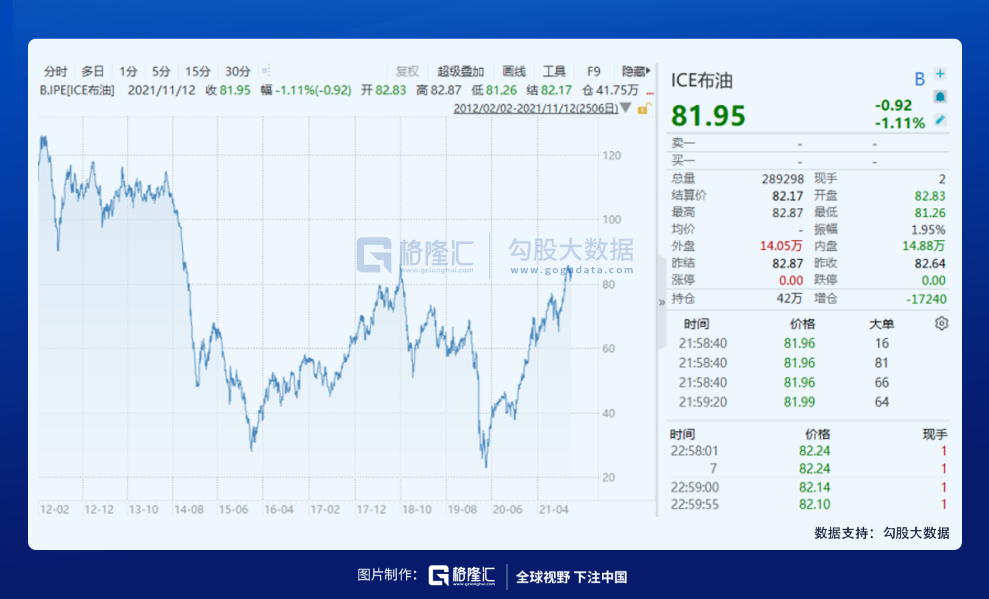
Task: Click 总量 value 289298
Action: point(782,179)
